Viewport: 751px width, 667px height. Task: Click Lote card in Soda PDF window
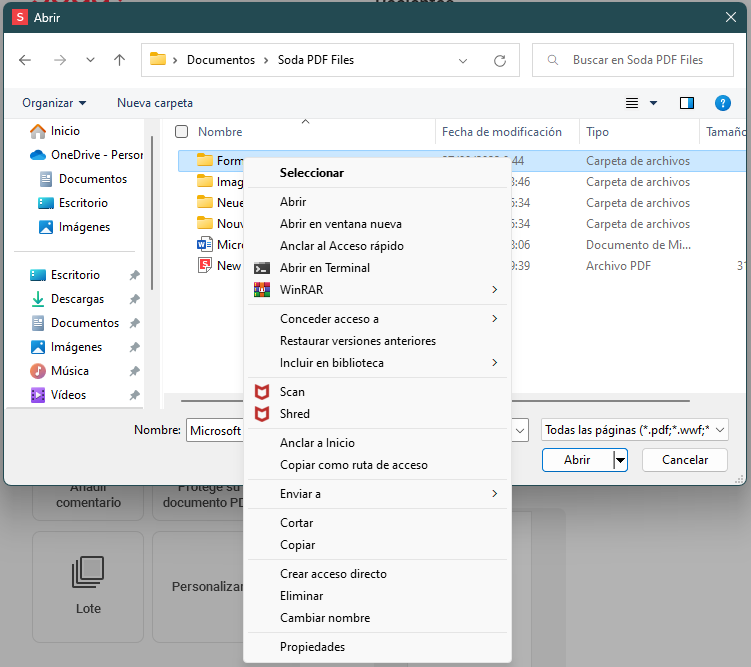[x=88, y=587]
